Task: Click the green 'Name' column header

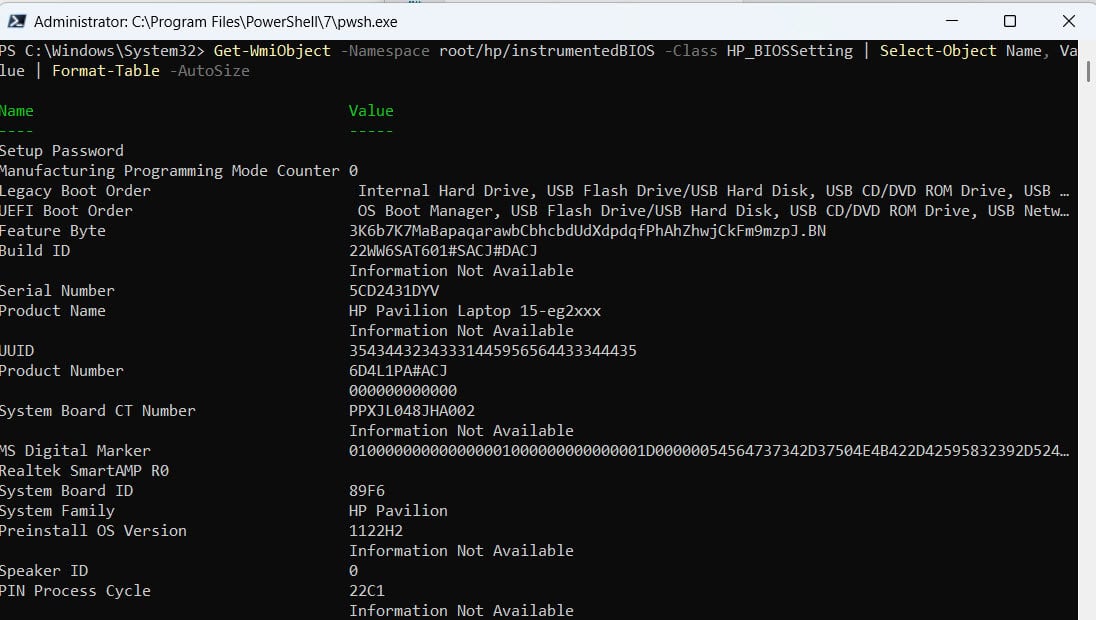Action: tap(17, 111)
